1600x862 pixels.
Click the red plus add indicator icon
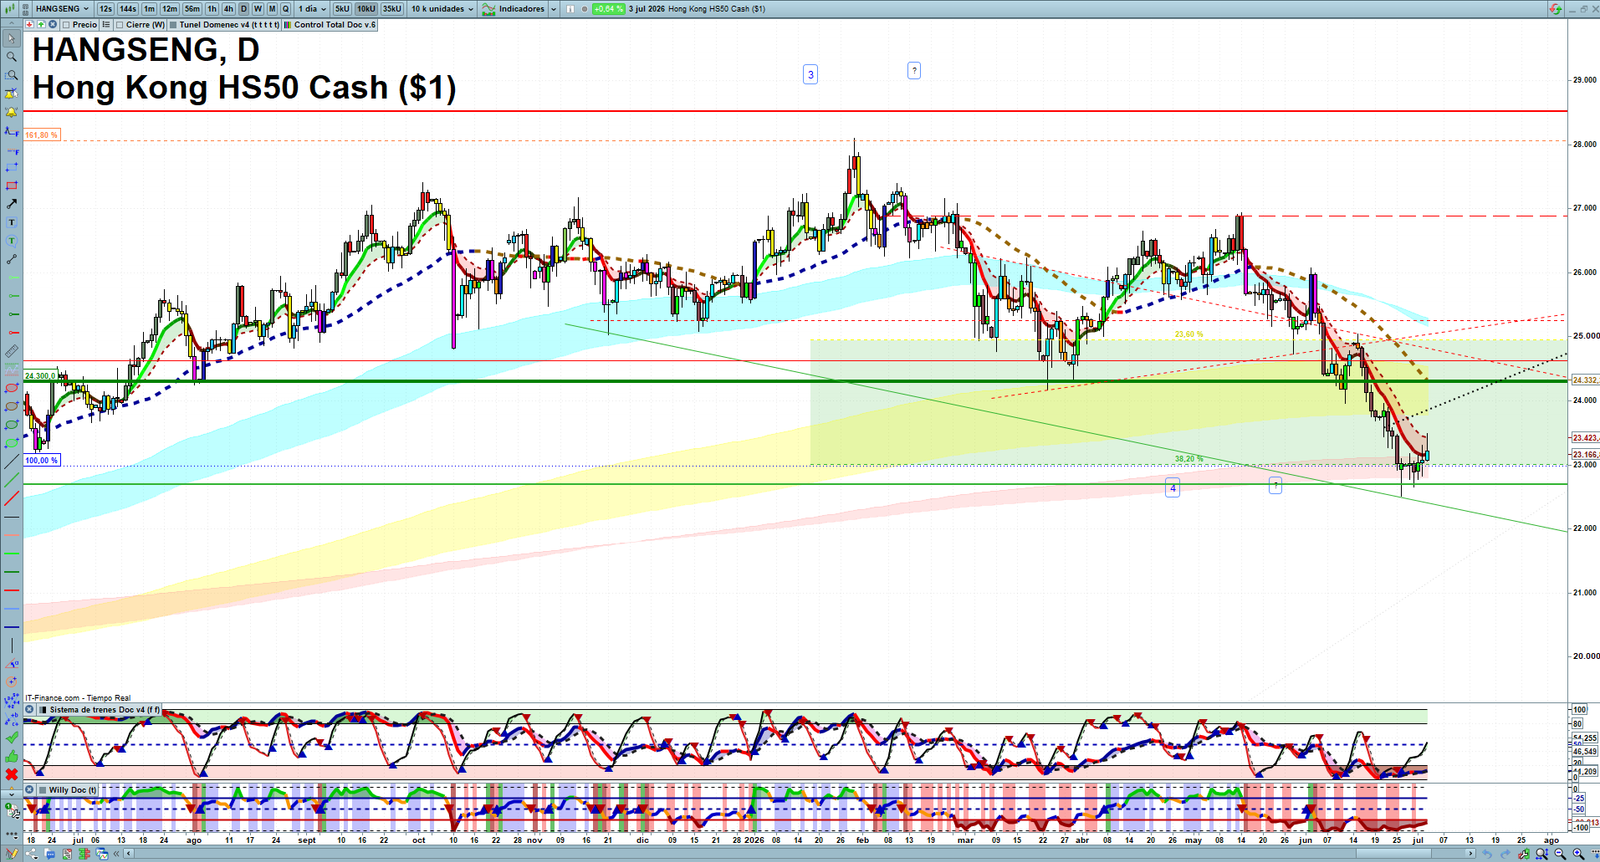(x=29, y=24)
